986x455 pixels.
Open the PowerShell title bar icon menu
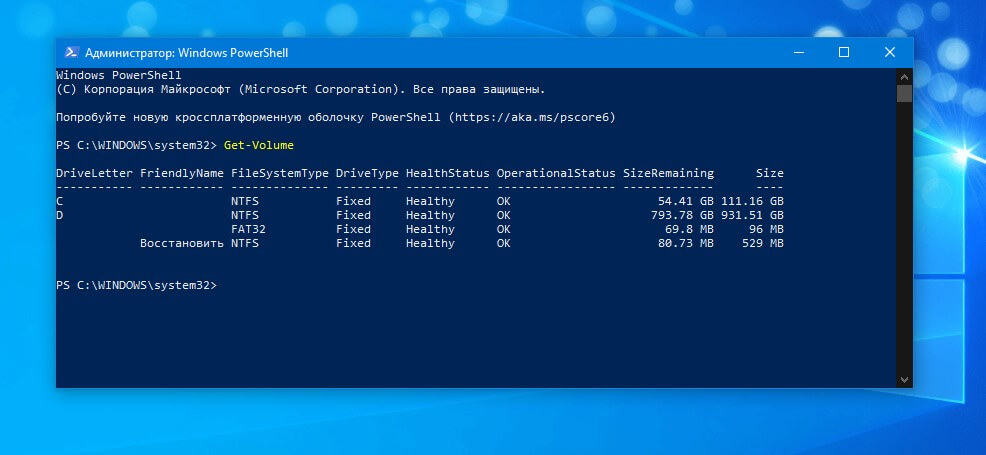pyautogui.click(x=72, y=53)
